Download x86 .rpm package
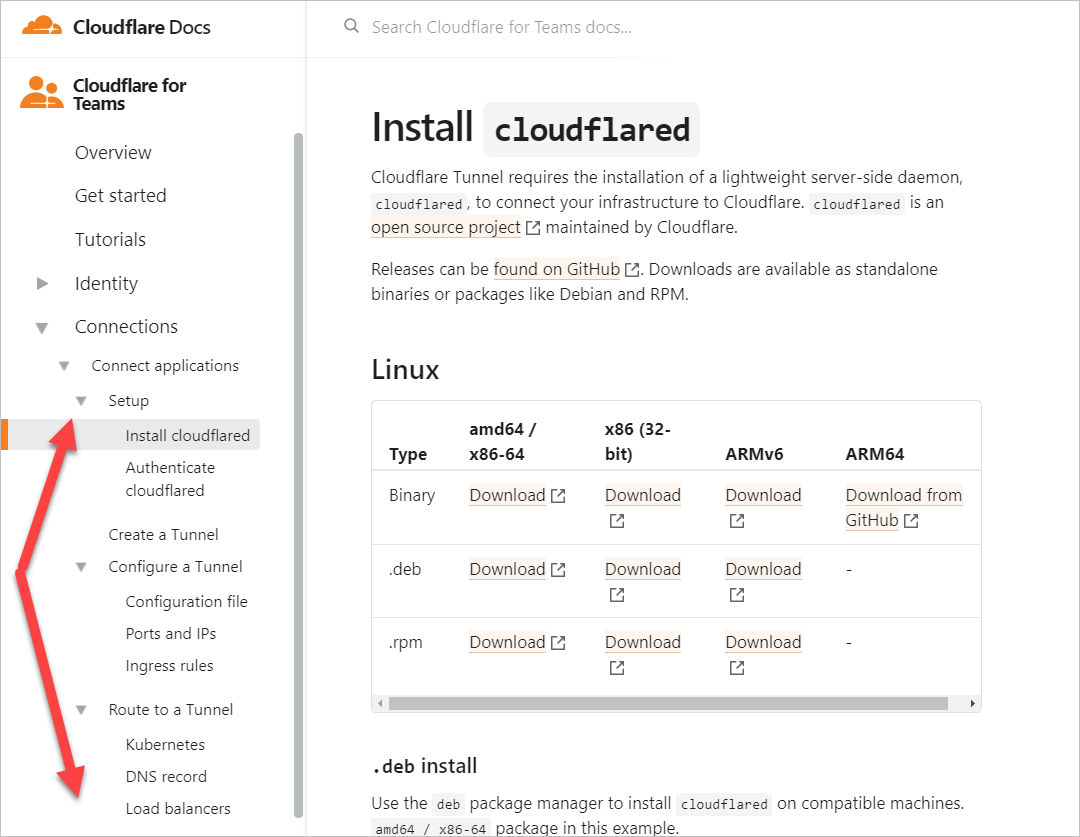Screen dimensions: 1080x837 643,643
